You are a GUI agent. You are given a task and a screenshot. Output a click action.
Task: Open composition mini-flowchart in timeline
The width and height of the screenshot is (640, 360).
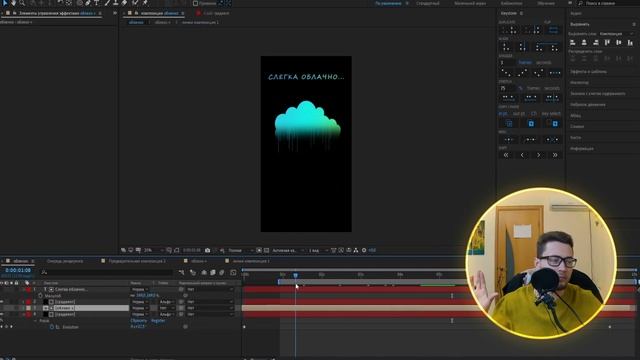click(x=182, y=272)
